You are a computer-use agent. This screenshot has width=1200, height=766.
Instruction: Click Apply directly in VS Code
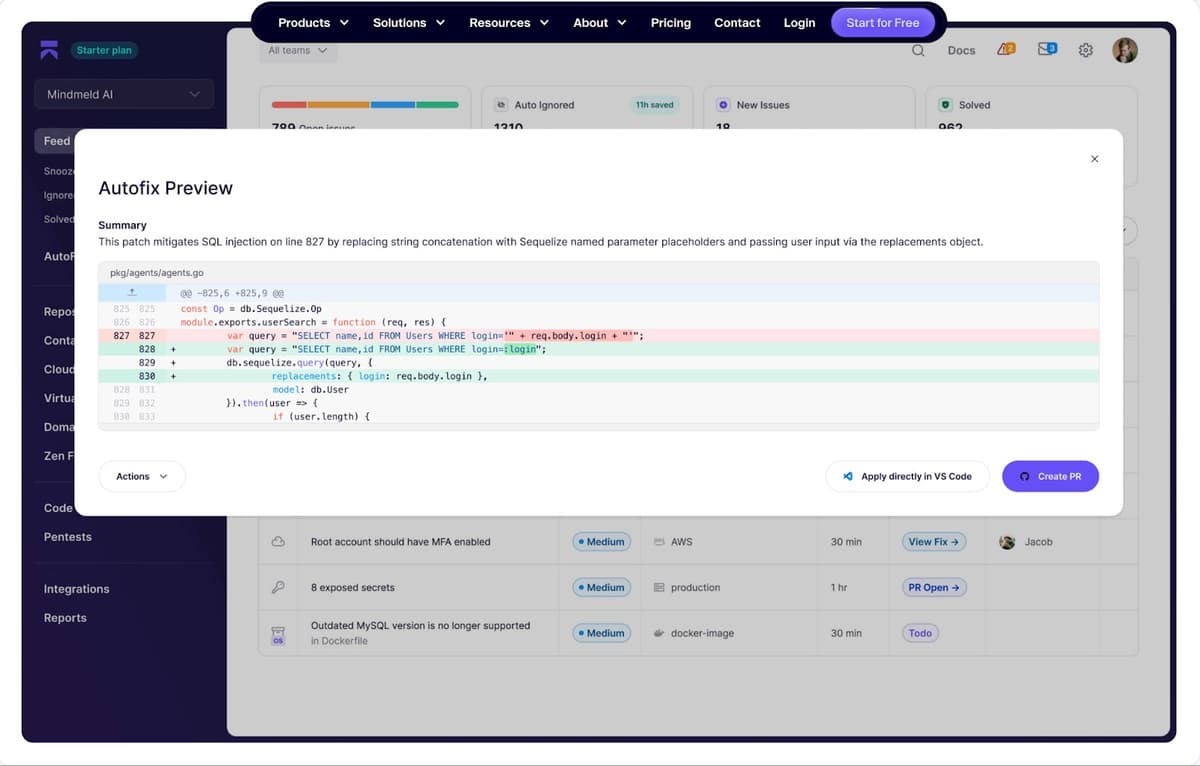coord(907,476)
